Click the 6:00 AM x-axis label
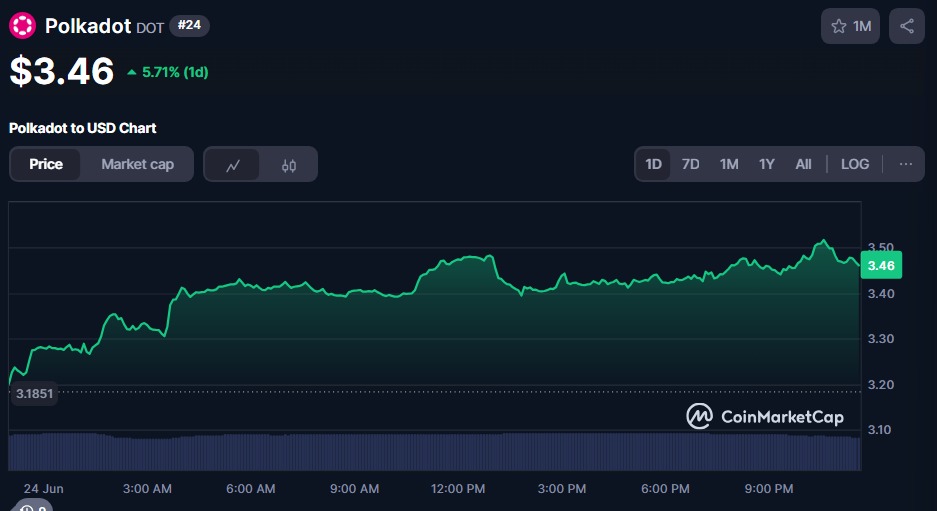This screenshot has height=511, width=937. pos(250,489)
